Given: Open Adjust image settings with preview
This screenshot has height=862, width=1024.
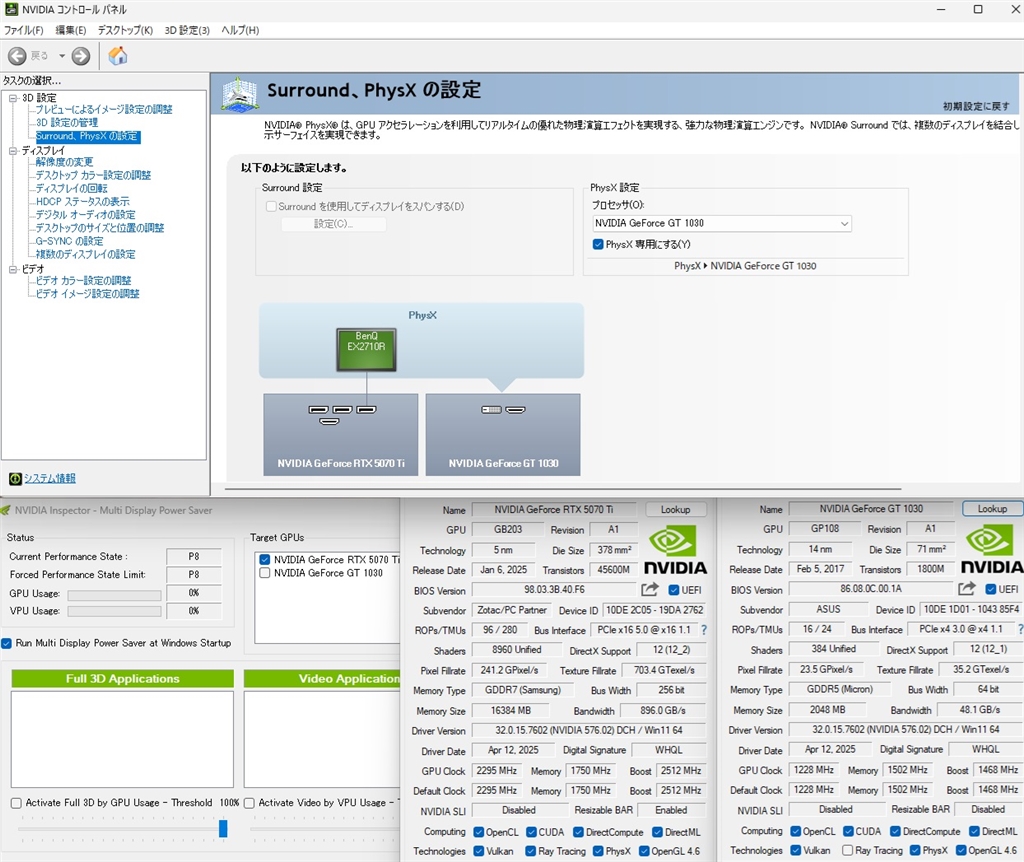Looking at the screenshot, I should pyautogui.click(x=104, y=110).
